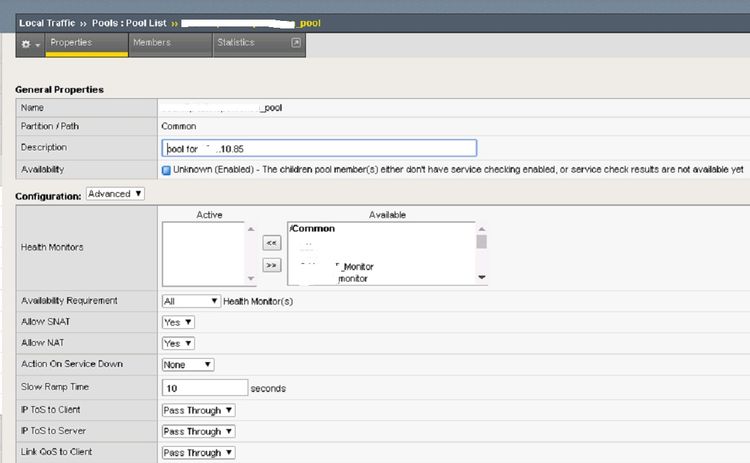The image size is (750, 463).
Task: Expand IP ToS to Client dropdown
Action: (x=199, y=410)
